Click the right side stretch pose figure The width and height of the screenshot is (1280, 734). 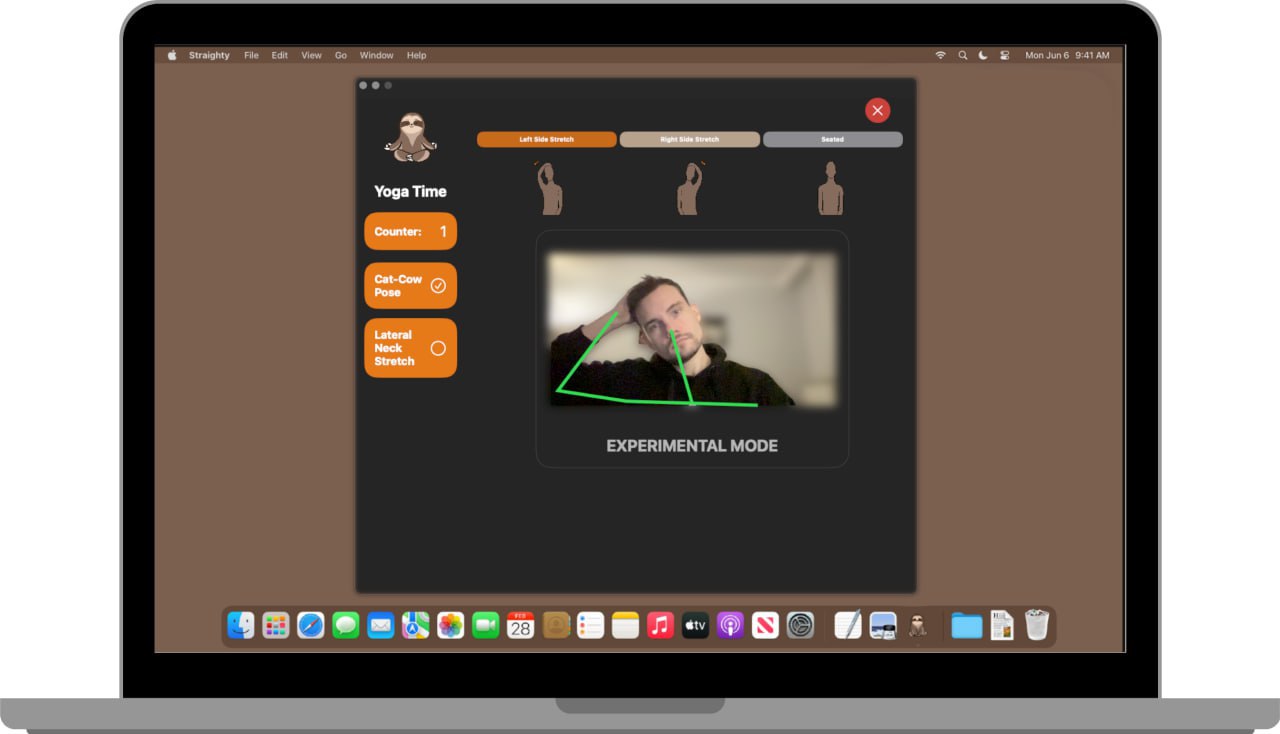click(690, 188)
